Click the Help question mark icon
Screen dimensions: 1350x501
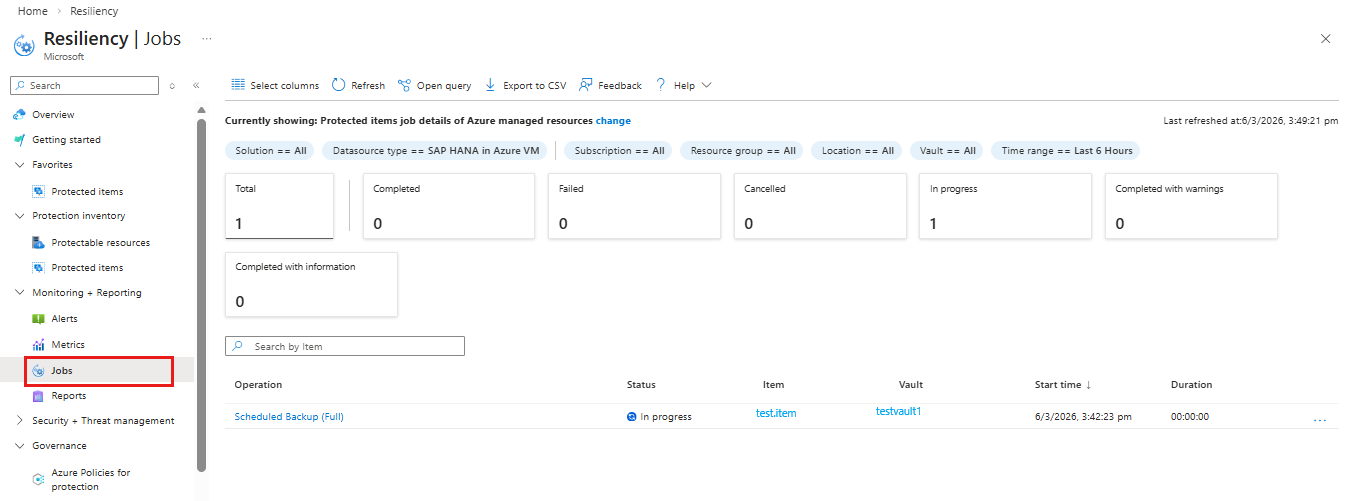[661, 85]
